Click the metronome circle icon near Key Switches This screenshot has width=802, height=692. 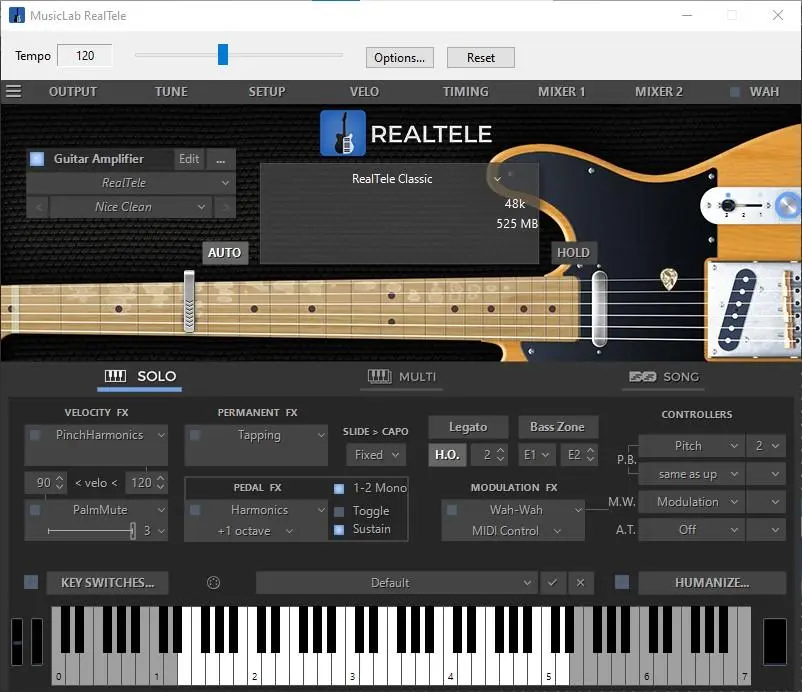(213, 583)
